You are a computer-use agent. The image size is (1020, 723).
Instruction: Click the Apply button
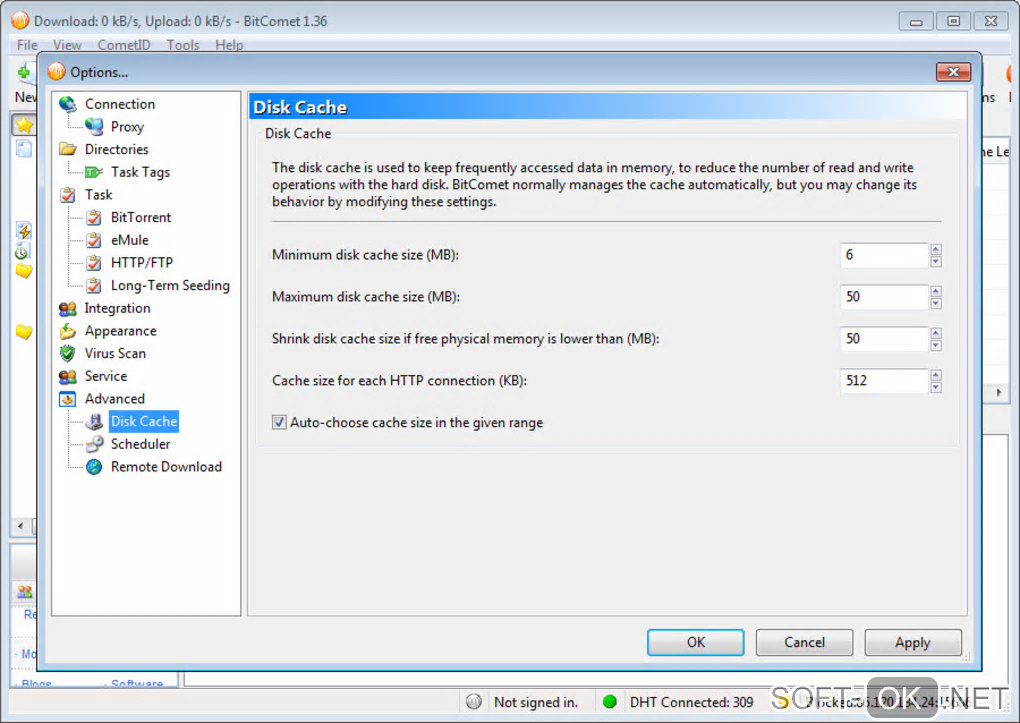[913, 642]
